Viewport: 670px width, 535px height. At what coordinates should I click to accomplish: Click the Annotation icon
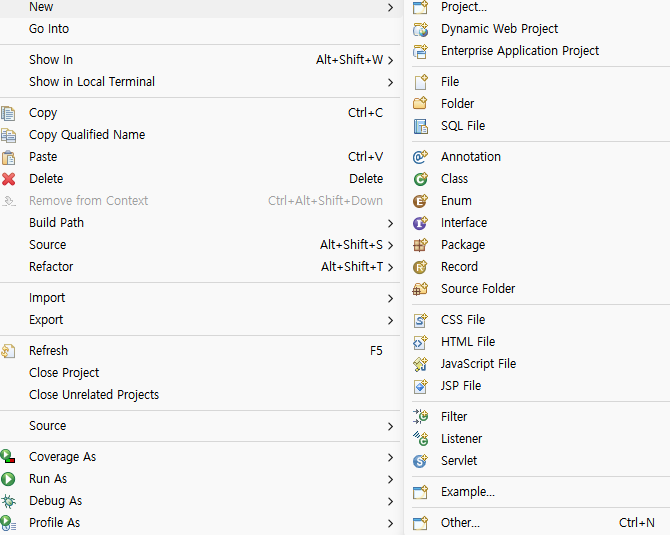[x=420, y=157]
